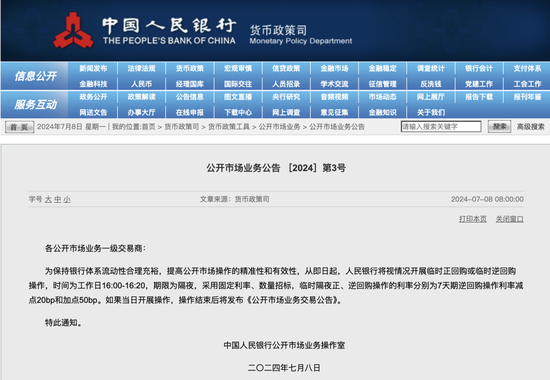Open the 在线申报 menu item
The width and height of the screenshot is (550, 380).
click(190, 112)
